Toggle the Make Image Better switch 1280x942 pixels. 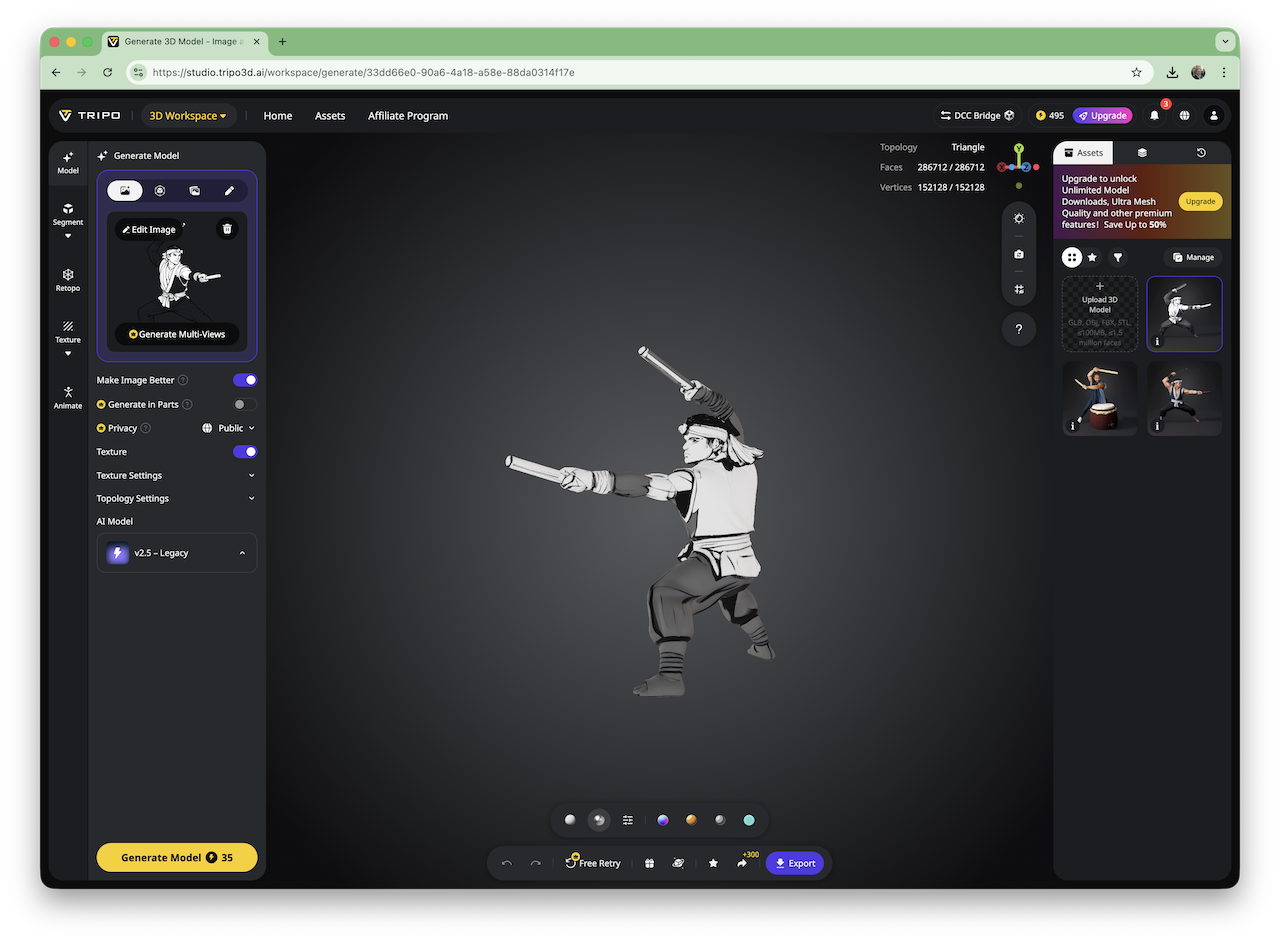click(x=244, y=380)
